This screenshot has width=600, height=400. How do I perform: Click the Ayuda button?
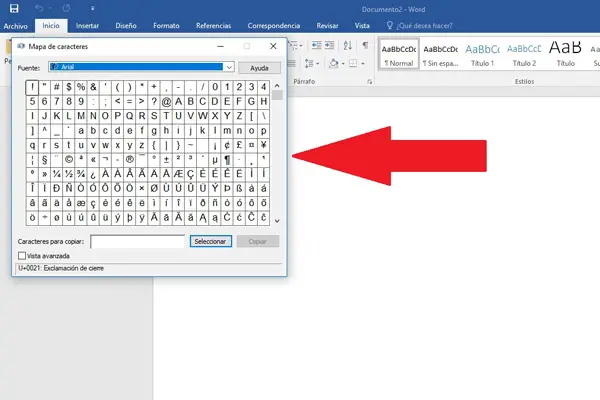click(259, 68)
